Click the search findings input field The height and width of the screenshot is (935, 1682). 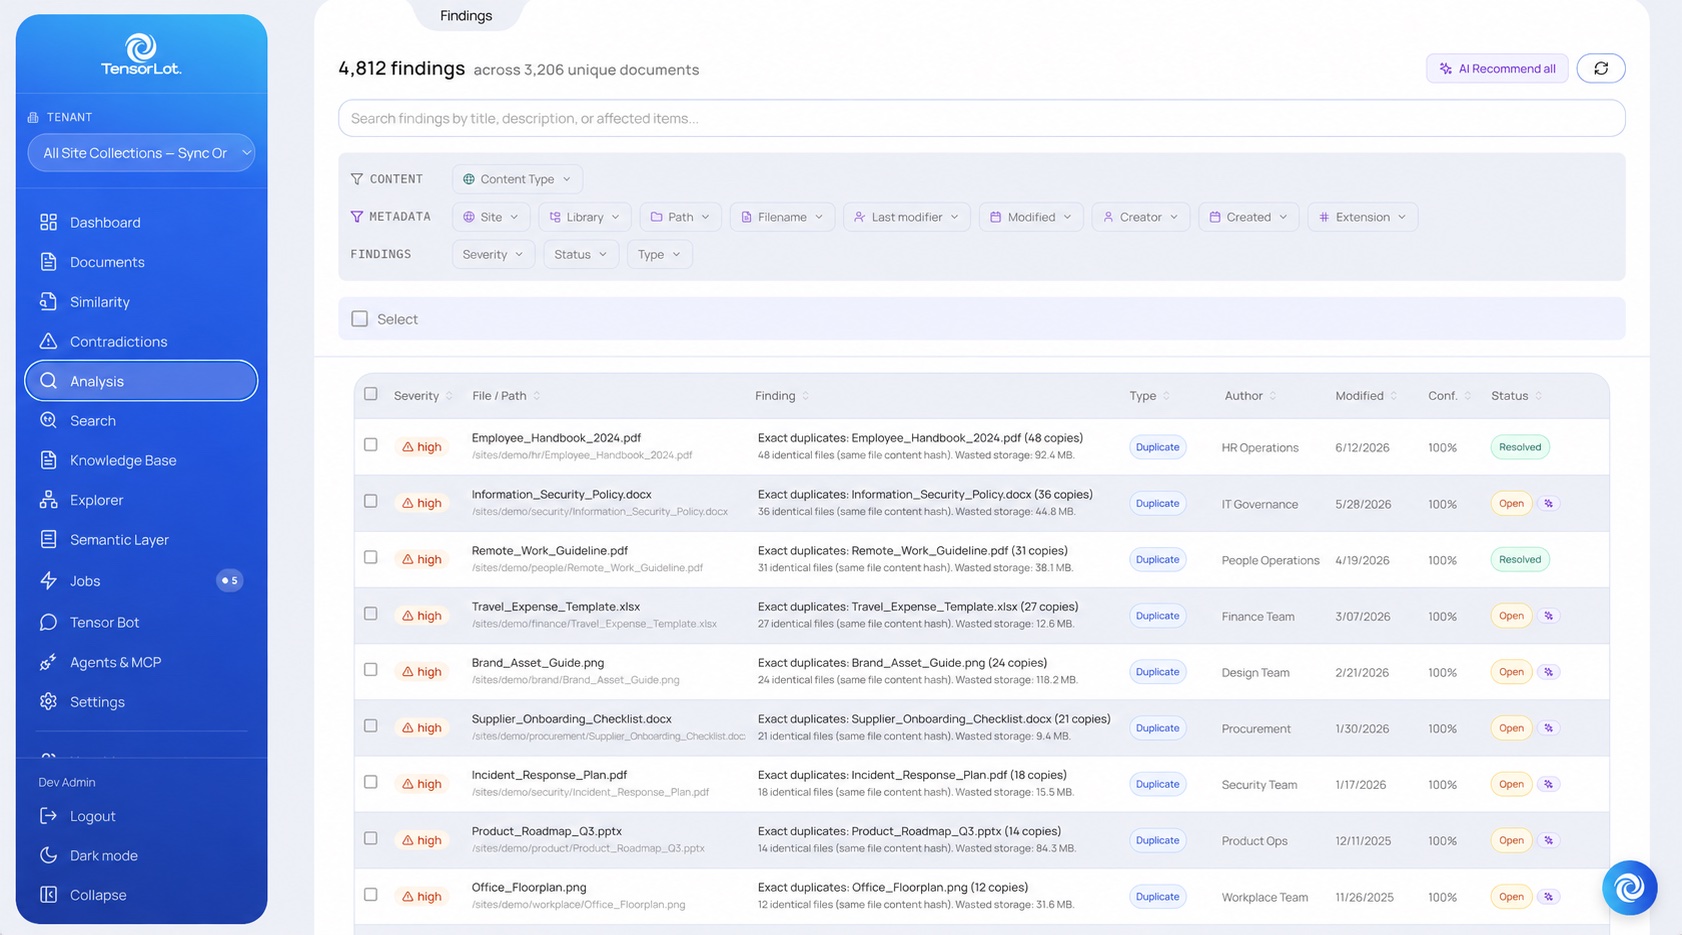pyautogui.click(x=981, y=118)
